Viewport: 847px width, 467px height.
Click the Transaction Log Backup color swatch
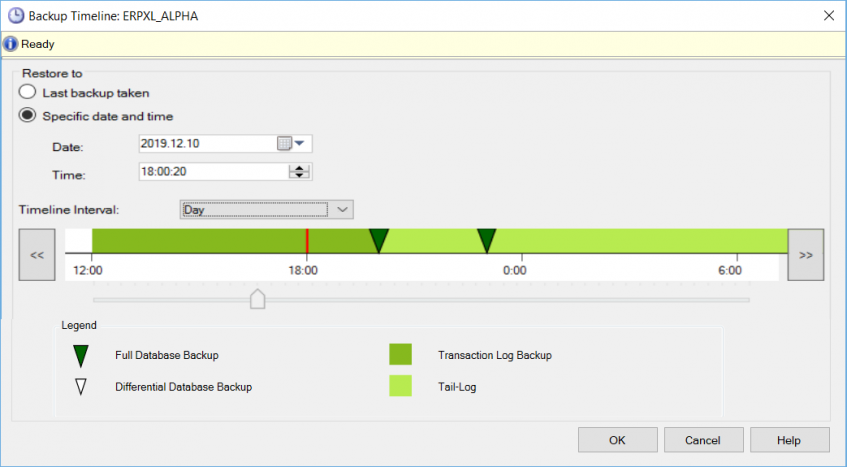(400, 355)
